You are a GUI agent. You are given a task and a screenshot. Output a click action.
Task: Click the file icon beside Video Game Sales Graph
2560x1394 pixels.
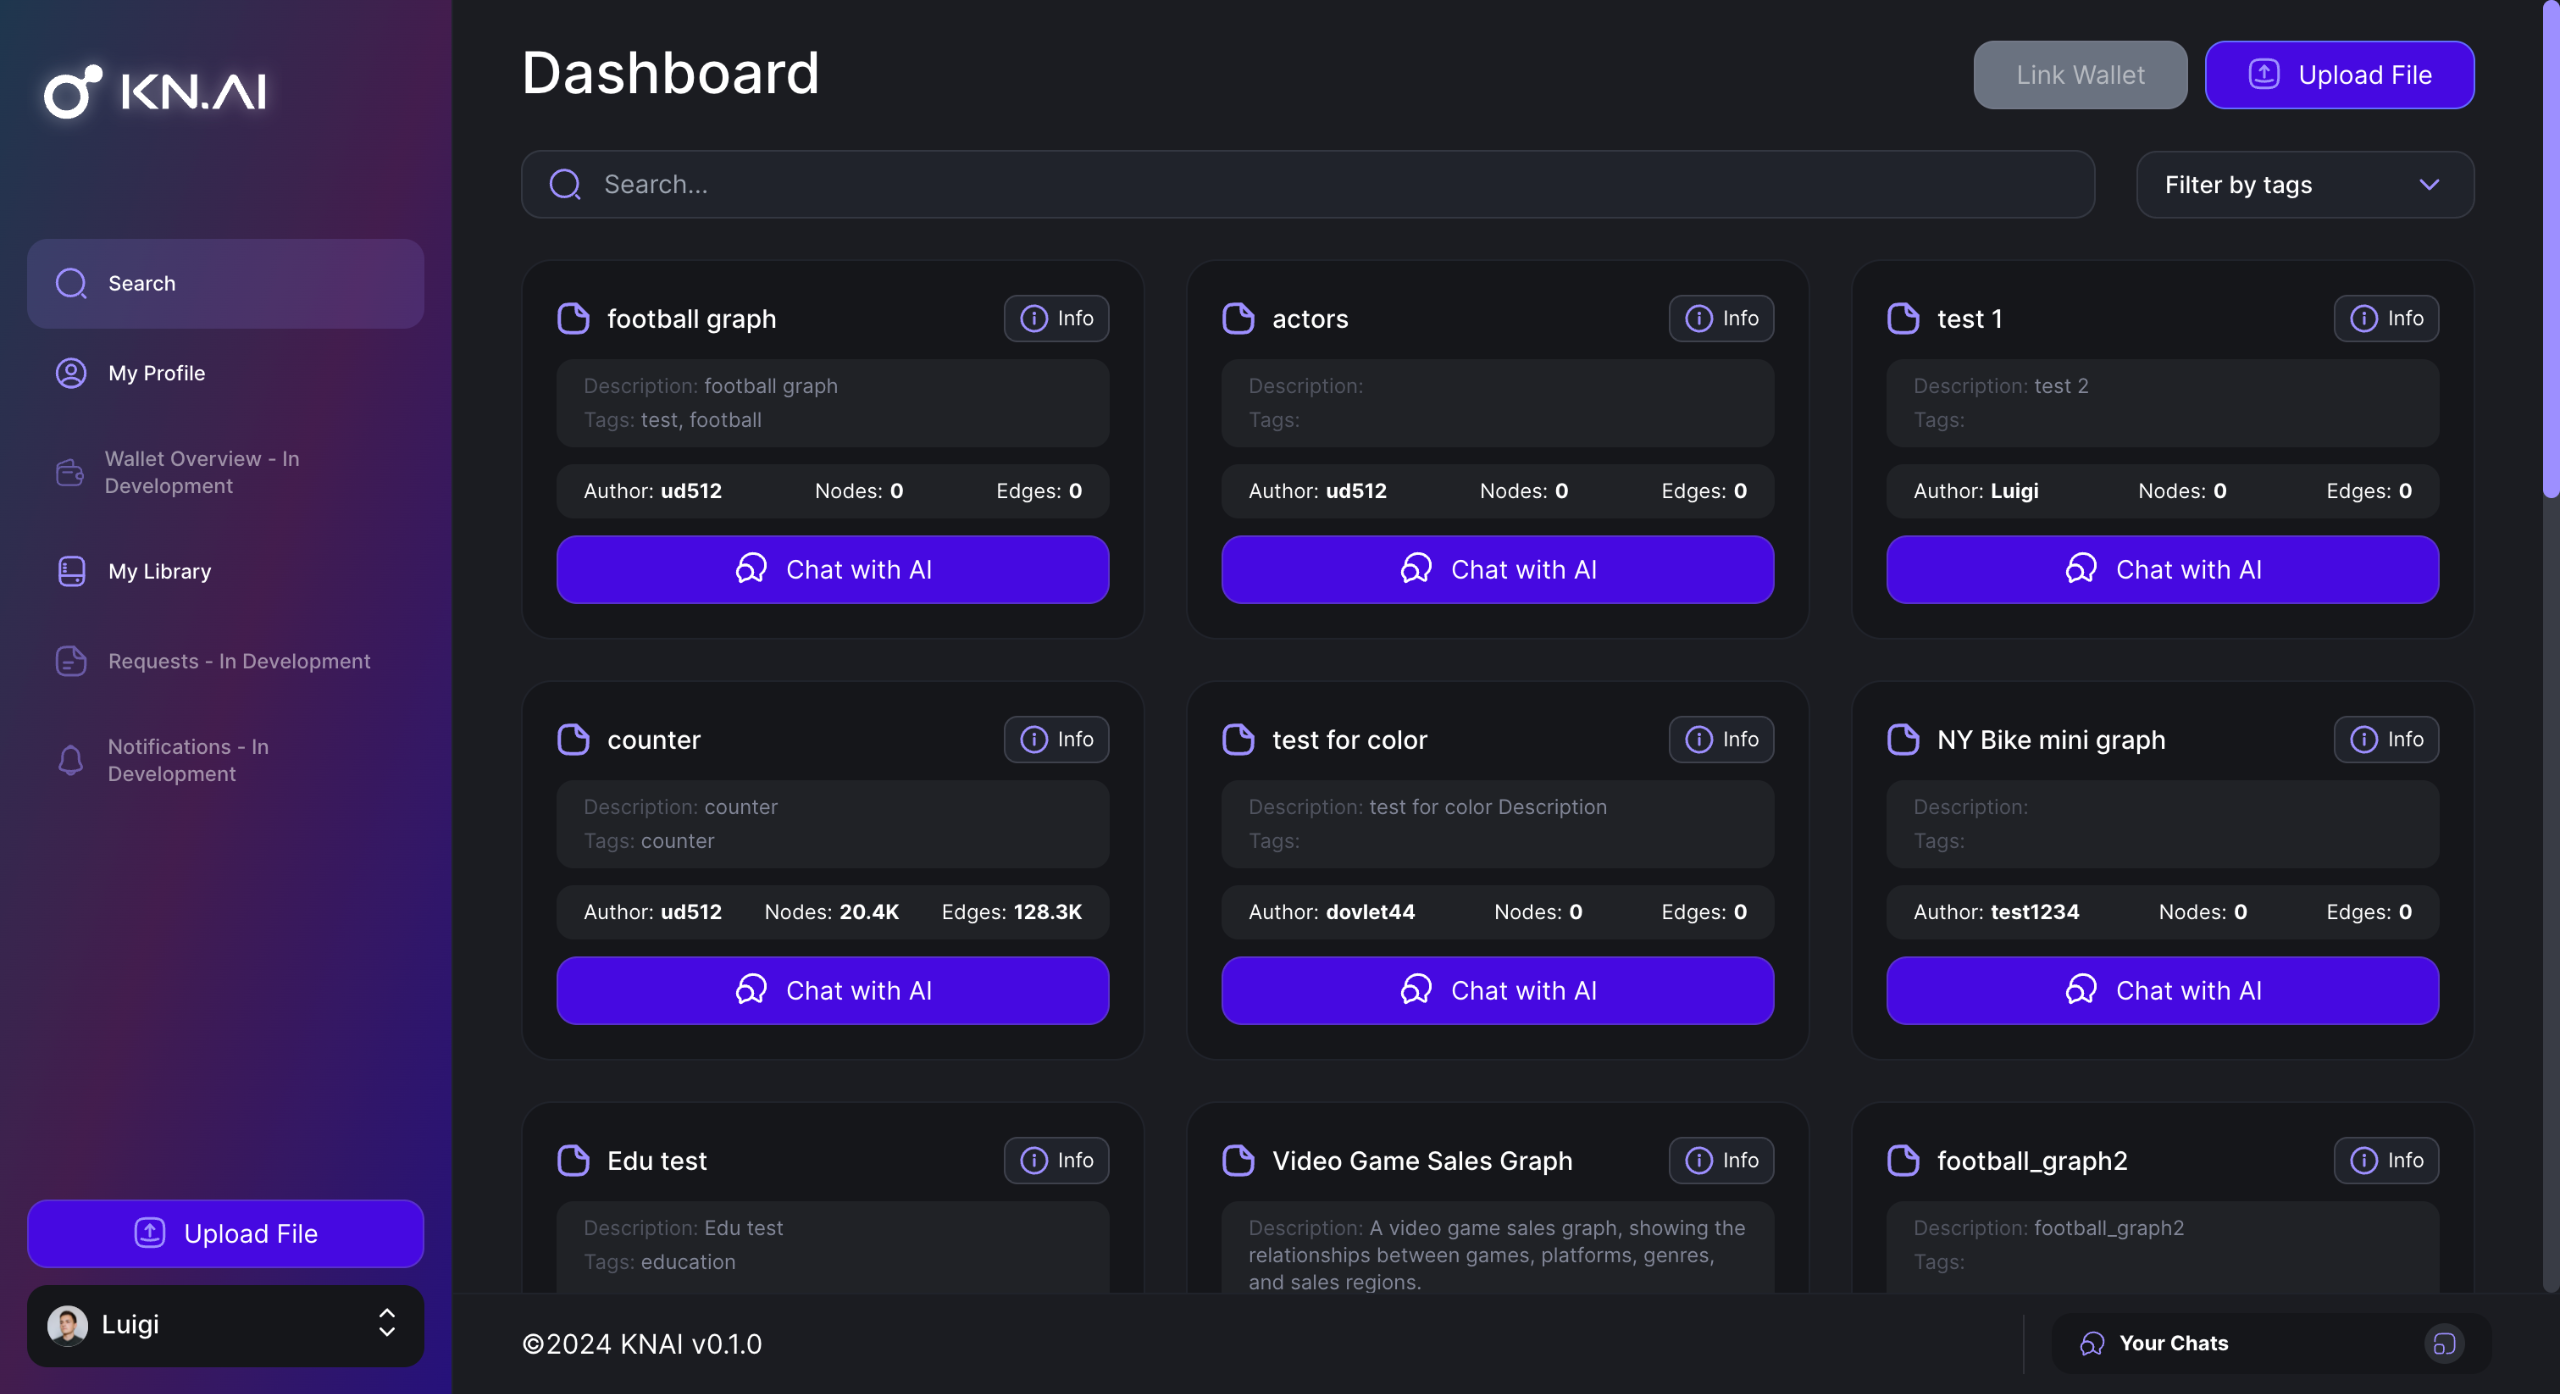click(x=1238, y=1160)
